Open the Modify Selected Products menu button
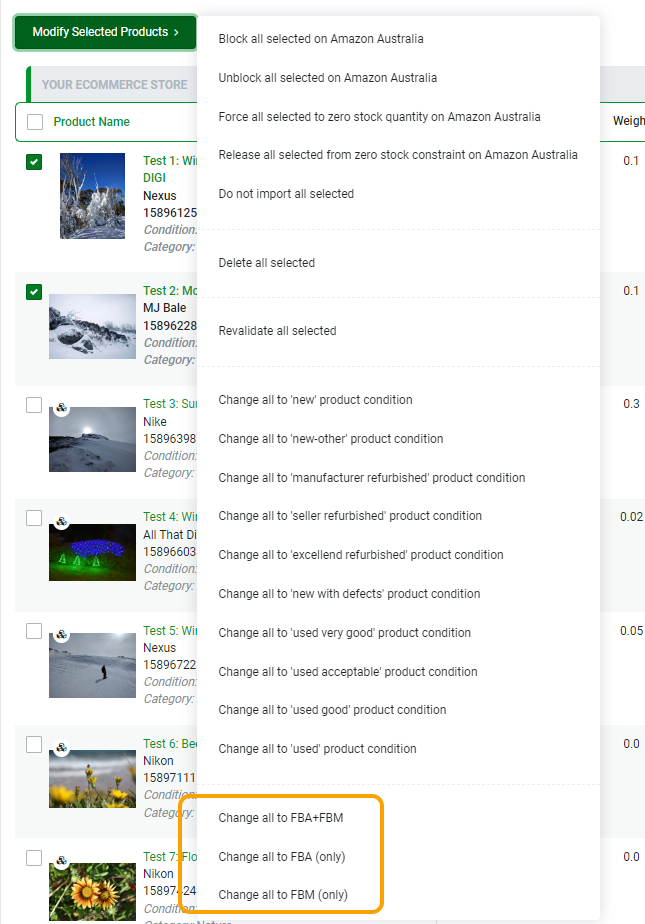Screen dimensions: 645x924 click(105, 32)
